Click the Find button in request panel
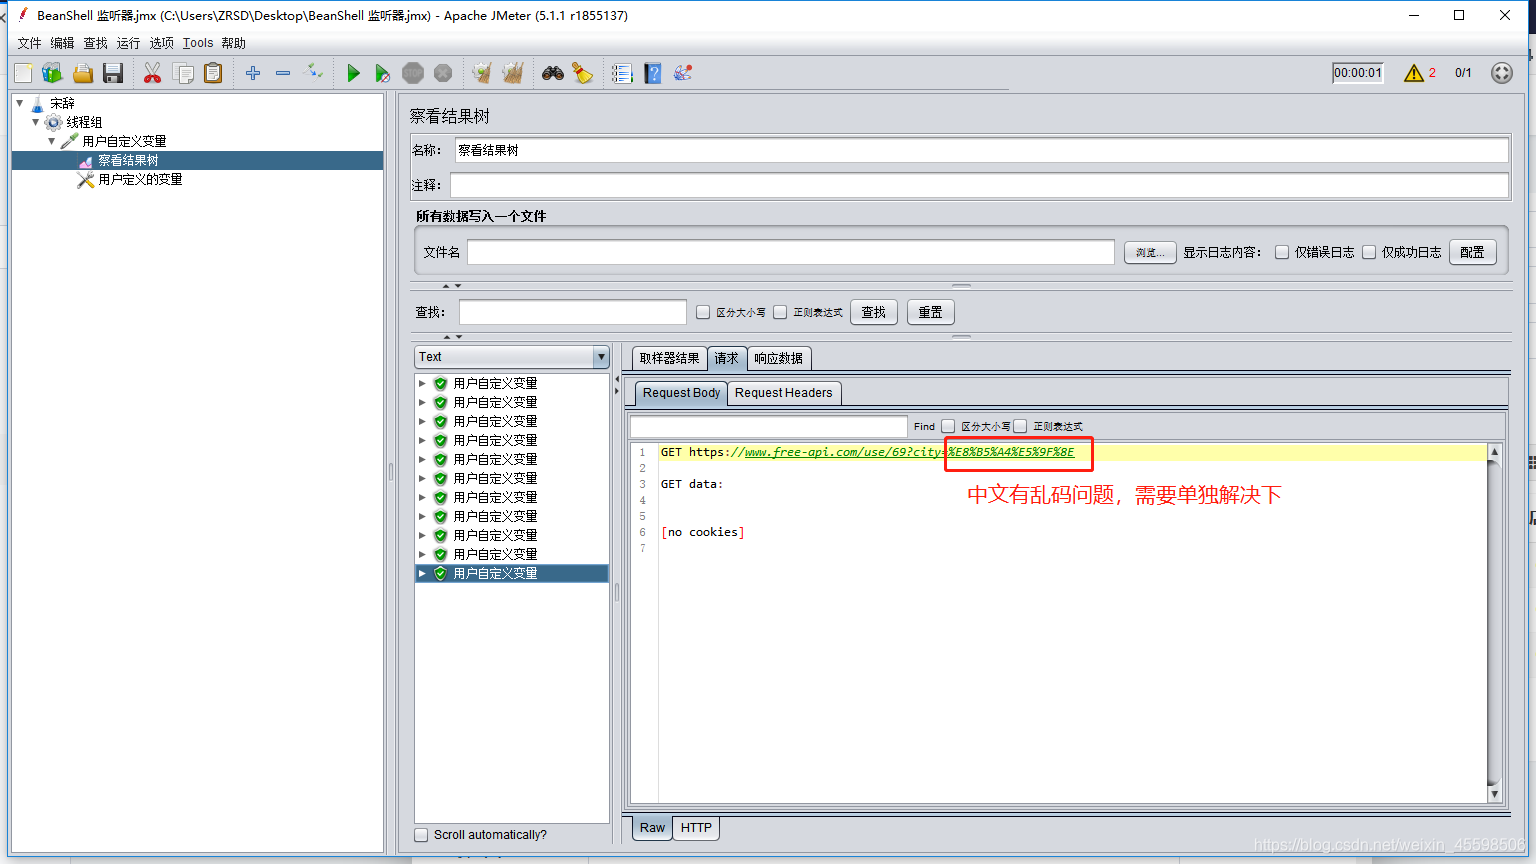The height and width of the screenshot is (864, 1536). 924,426
